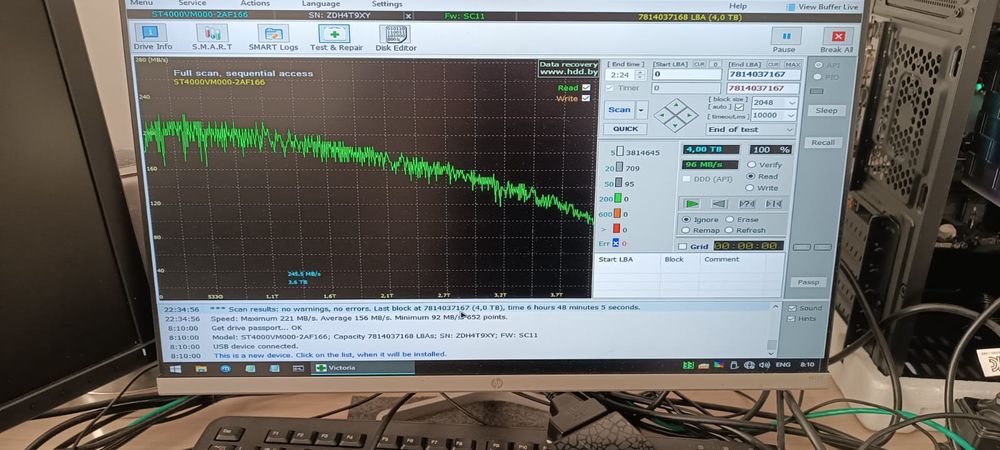Screen dimensions: 1000x450
Task: Open the timeout 10000 dropdown
Action: tap(792, 115)
